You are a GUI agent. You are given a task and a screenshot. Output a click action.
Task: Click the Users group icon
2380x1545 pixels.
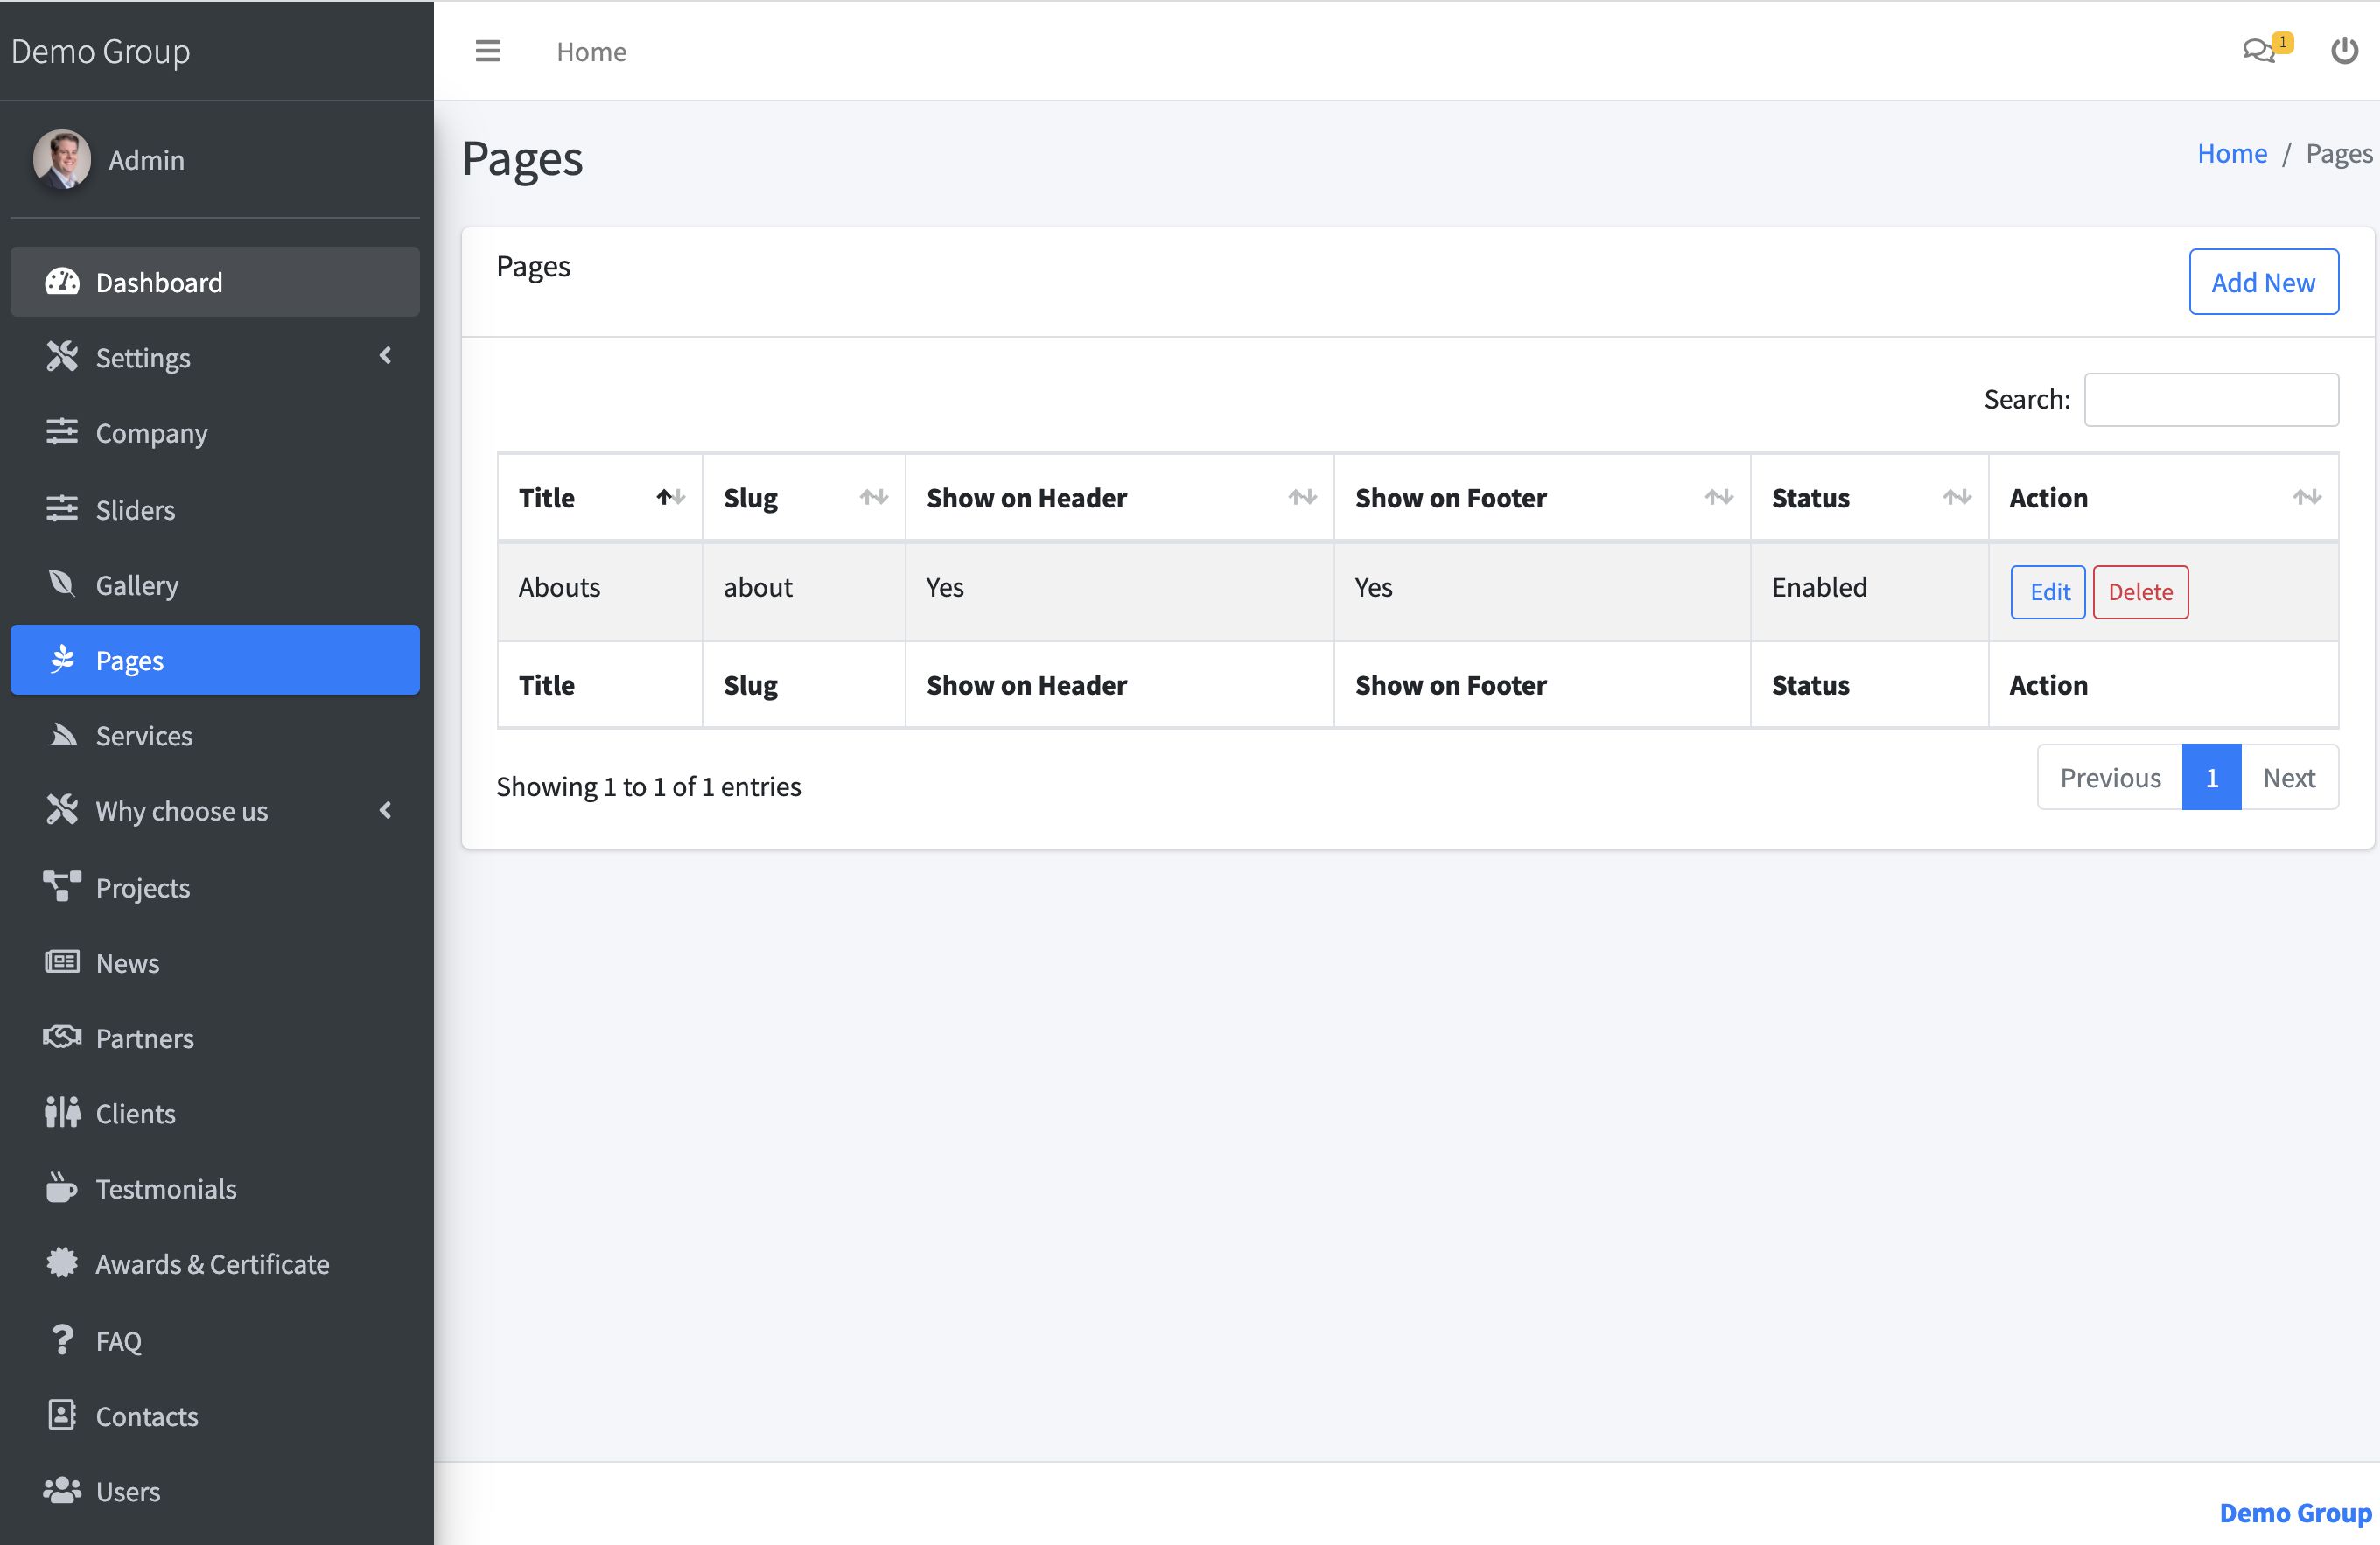pos(62,1491)
